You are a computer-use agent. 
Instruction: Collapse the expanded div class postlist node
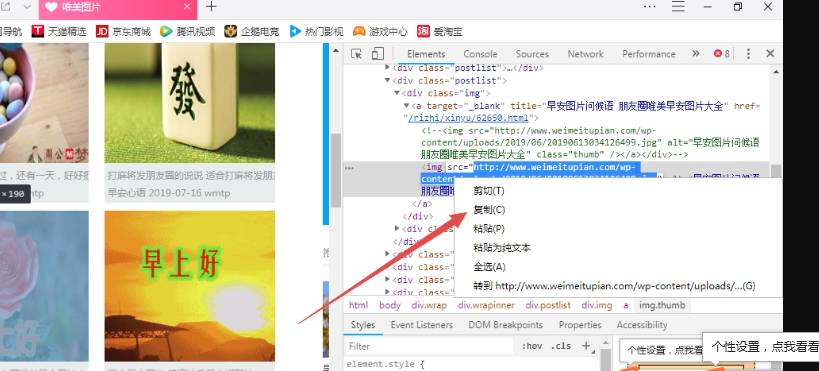387,80
